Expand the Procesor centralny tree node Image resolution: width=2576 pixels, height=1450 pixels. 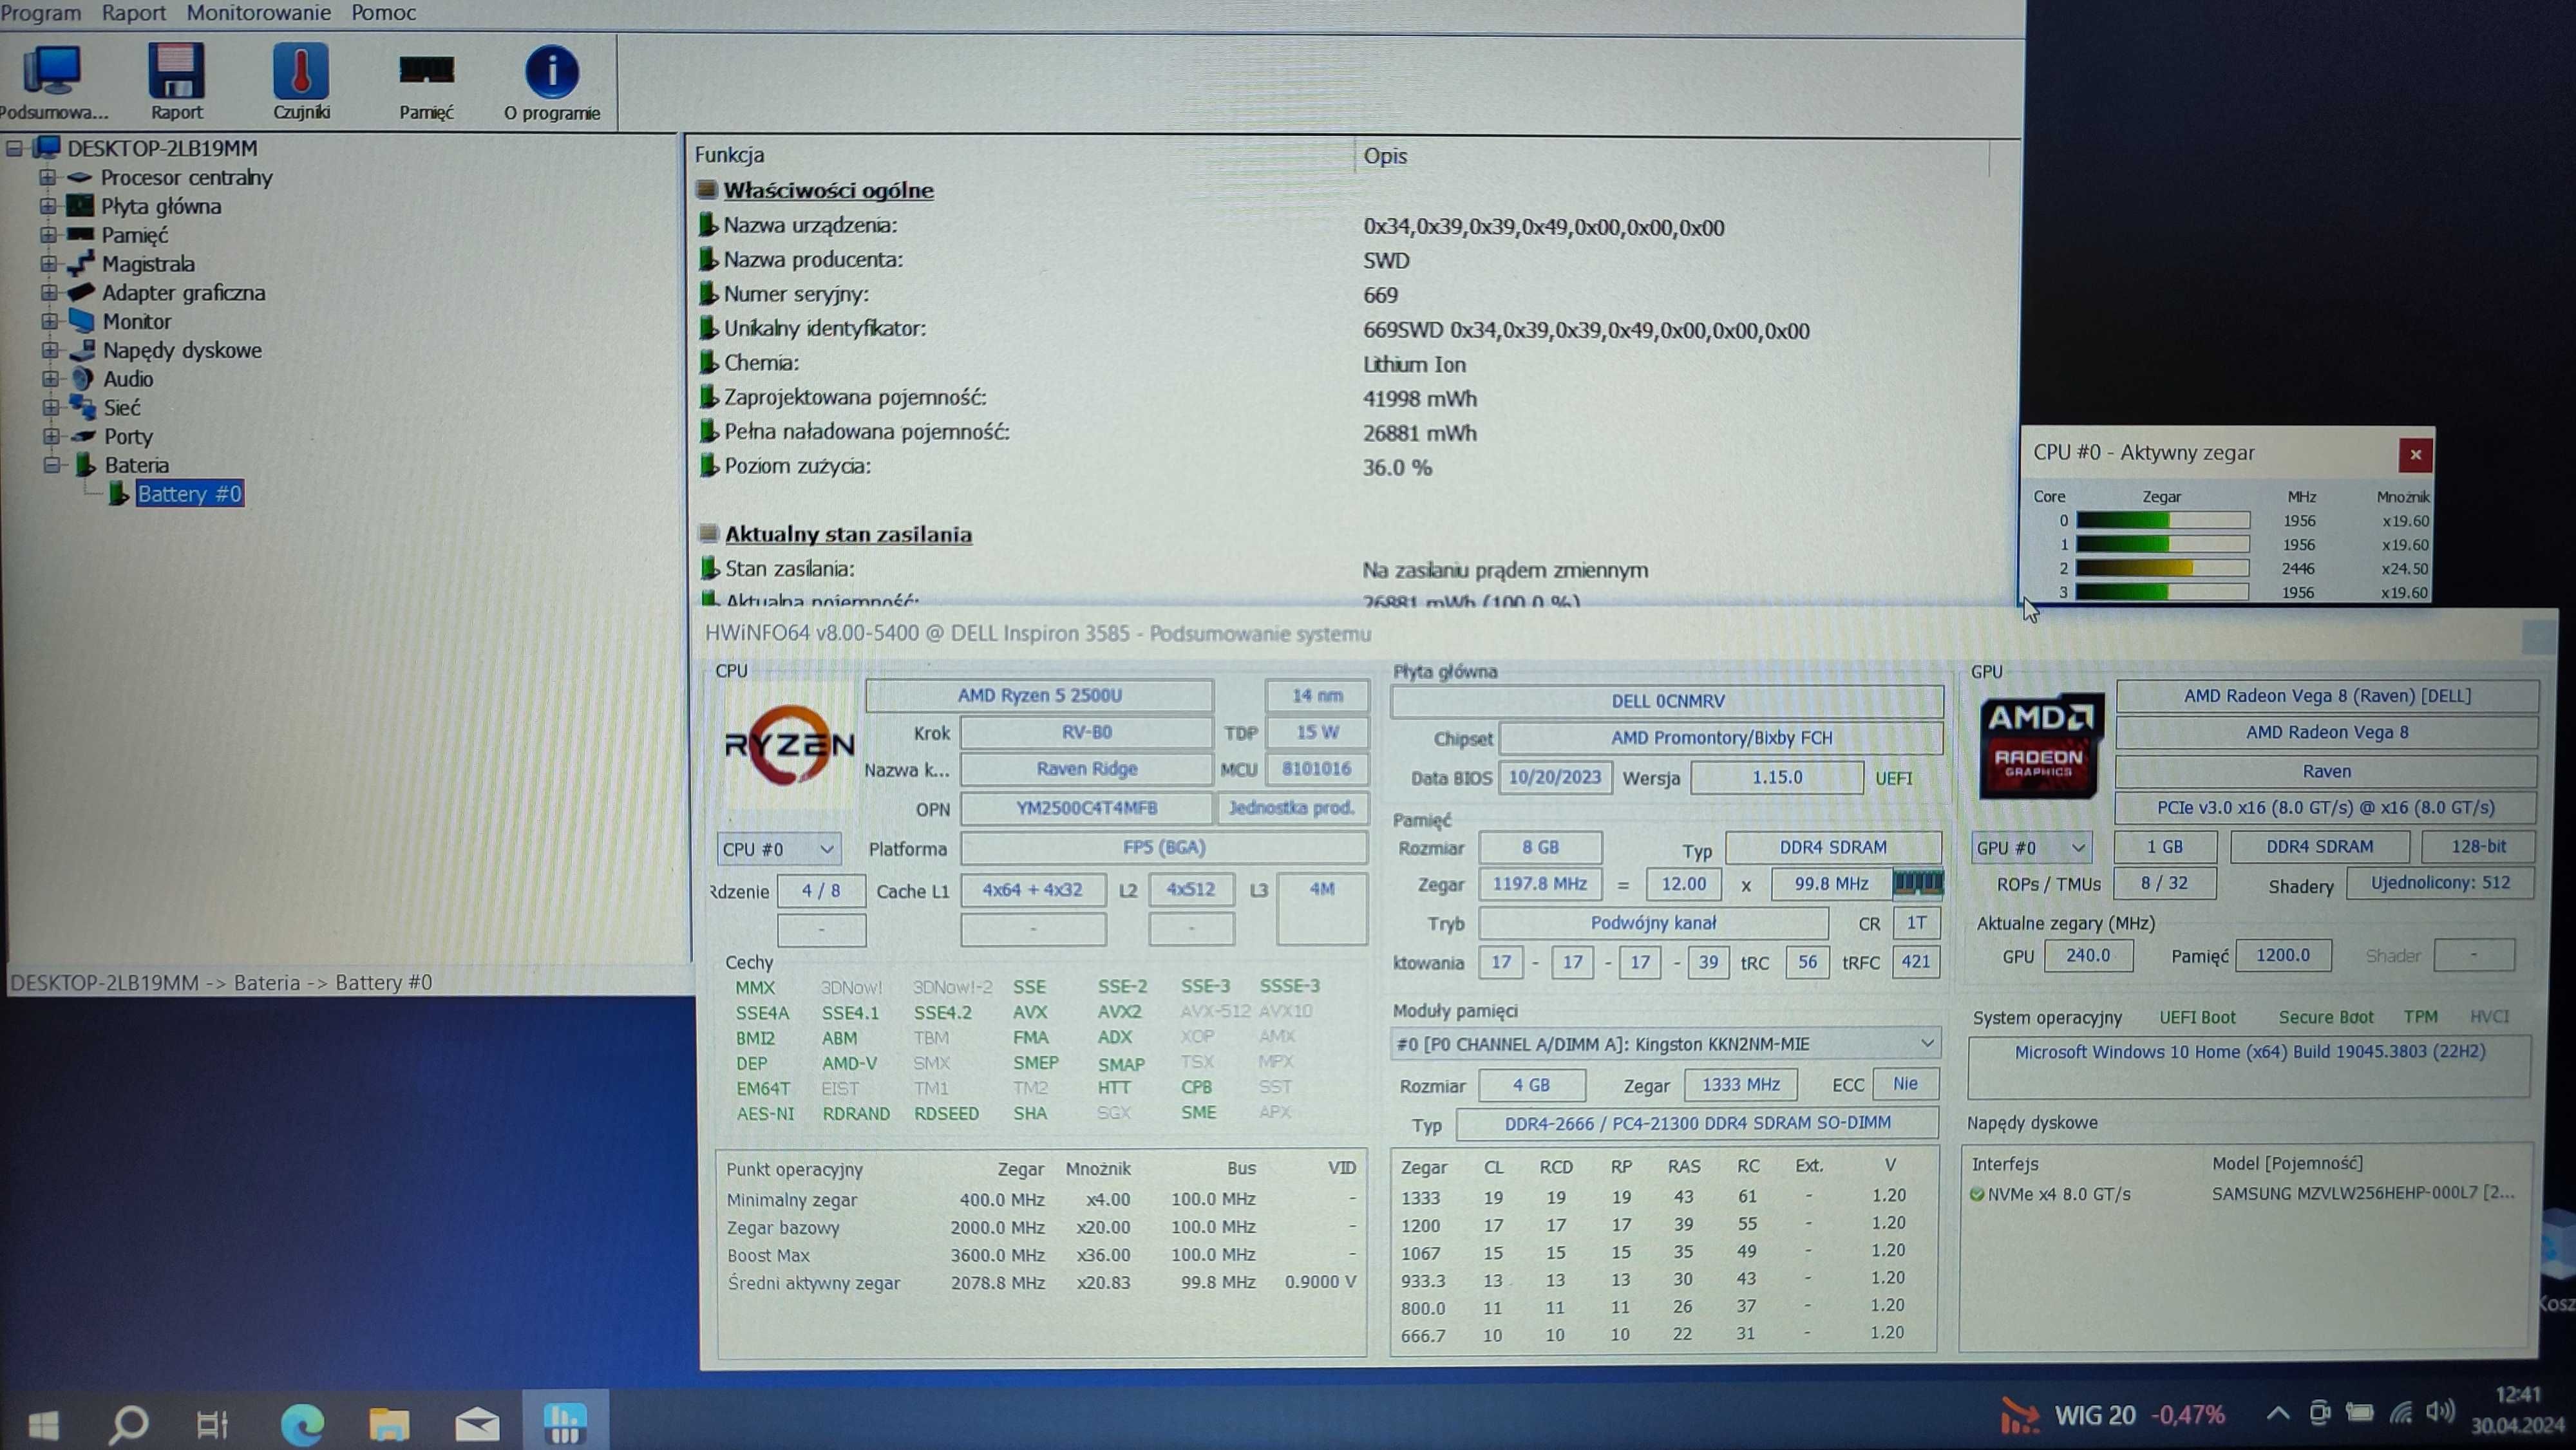(47, 178)
